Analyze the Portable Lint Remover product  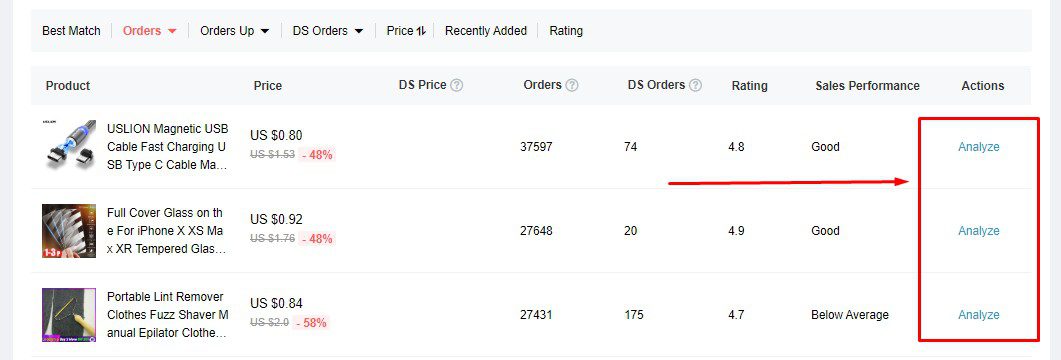978,315
